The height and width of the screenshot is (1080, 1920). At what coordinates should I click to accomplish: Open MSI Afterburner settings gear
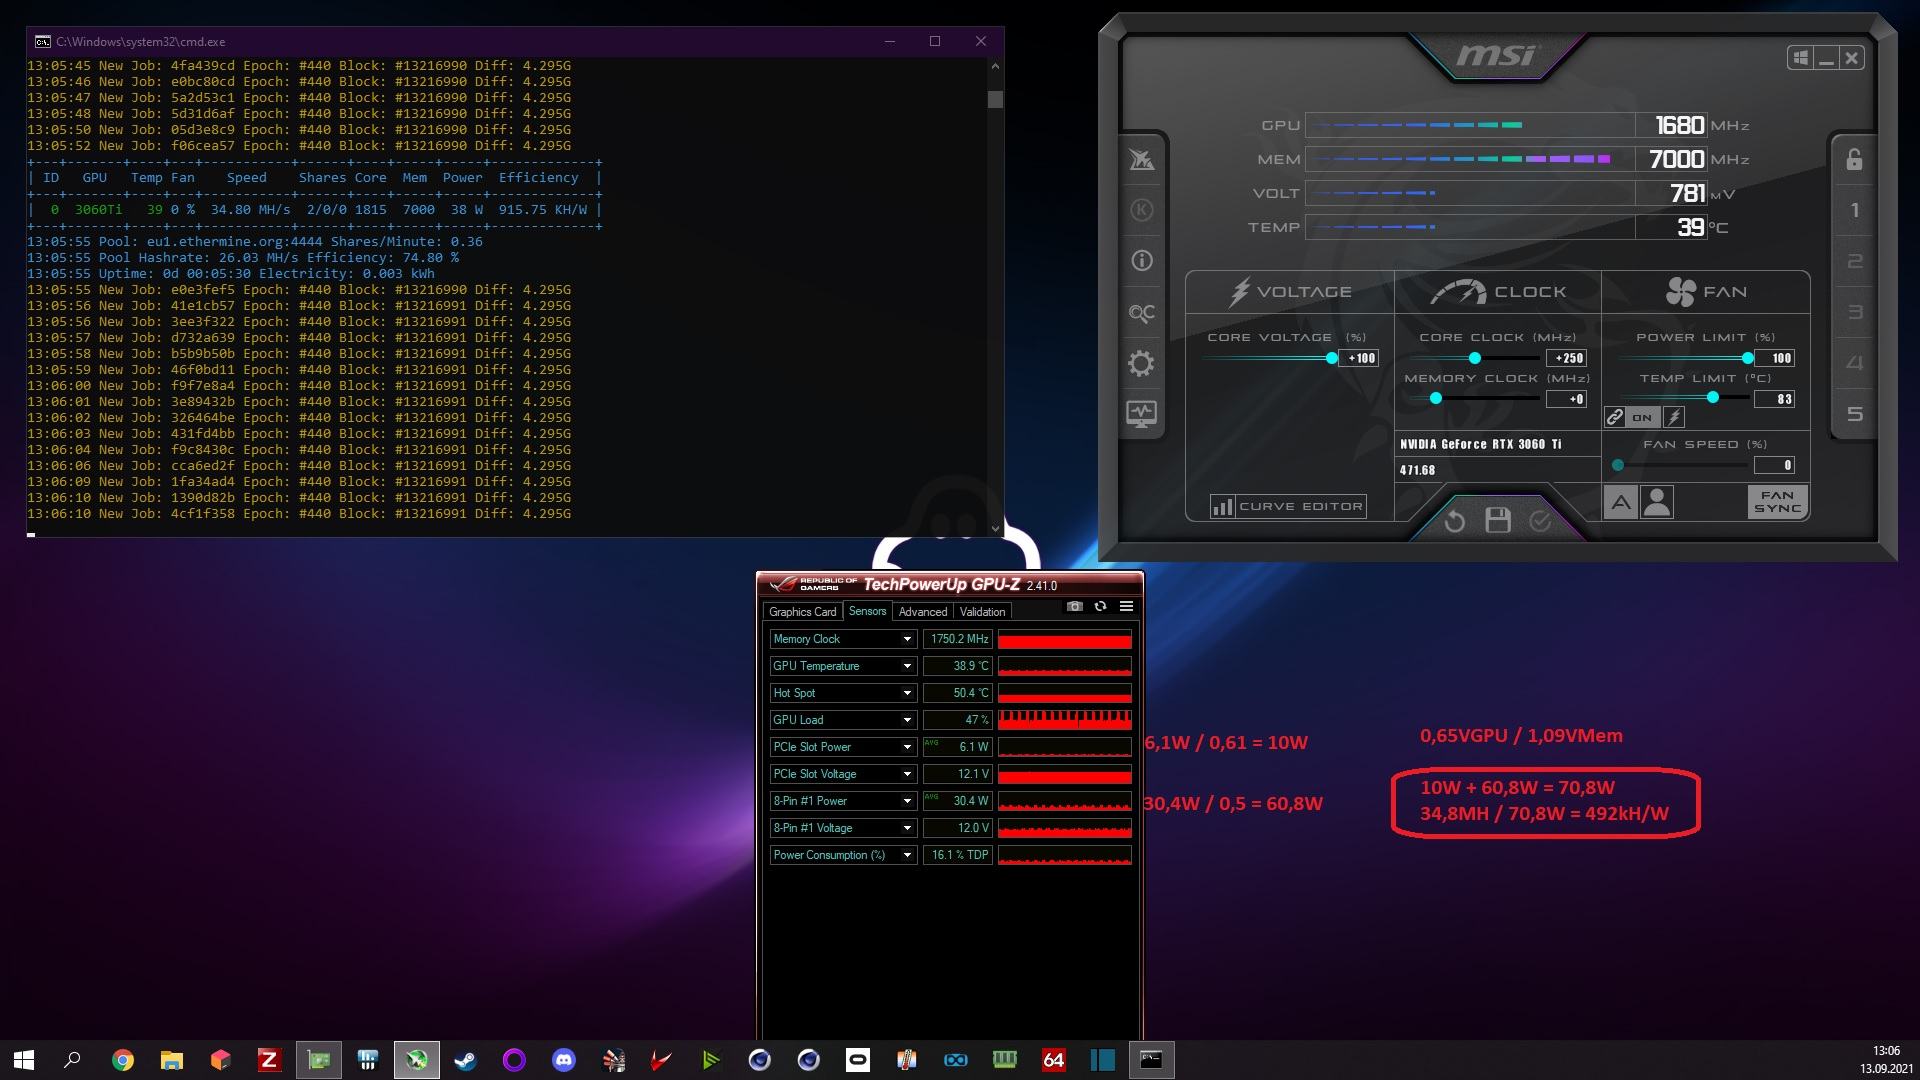tap(1141, 363)
